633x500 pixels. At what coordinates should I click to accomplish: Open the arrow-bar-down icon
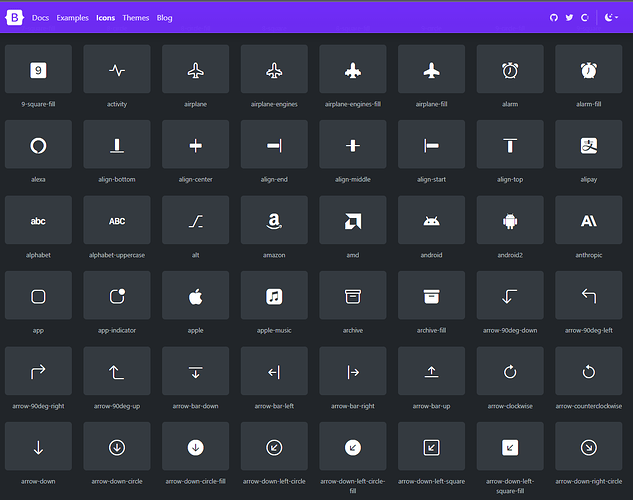195,371
